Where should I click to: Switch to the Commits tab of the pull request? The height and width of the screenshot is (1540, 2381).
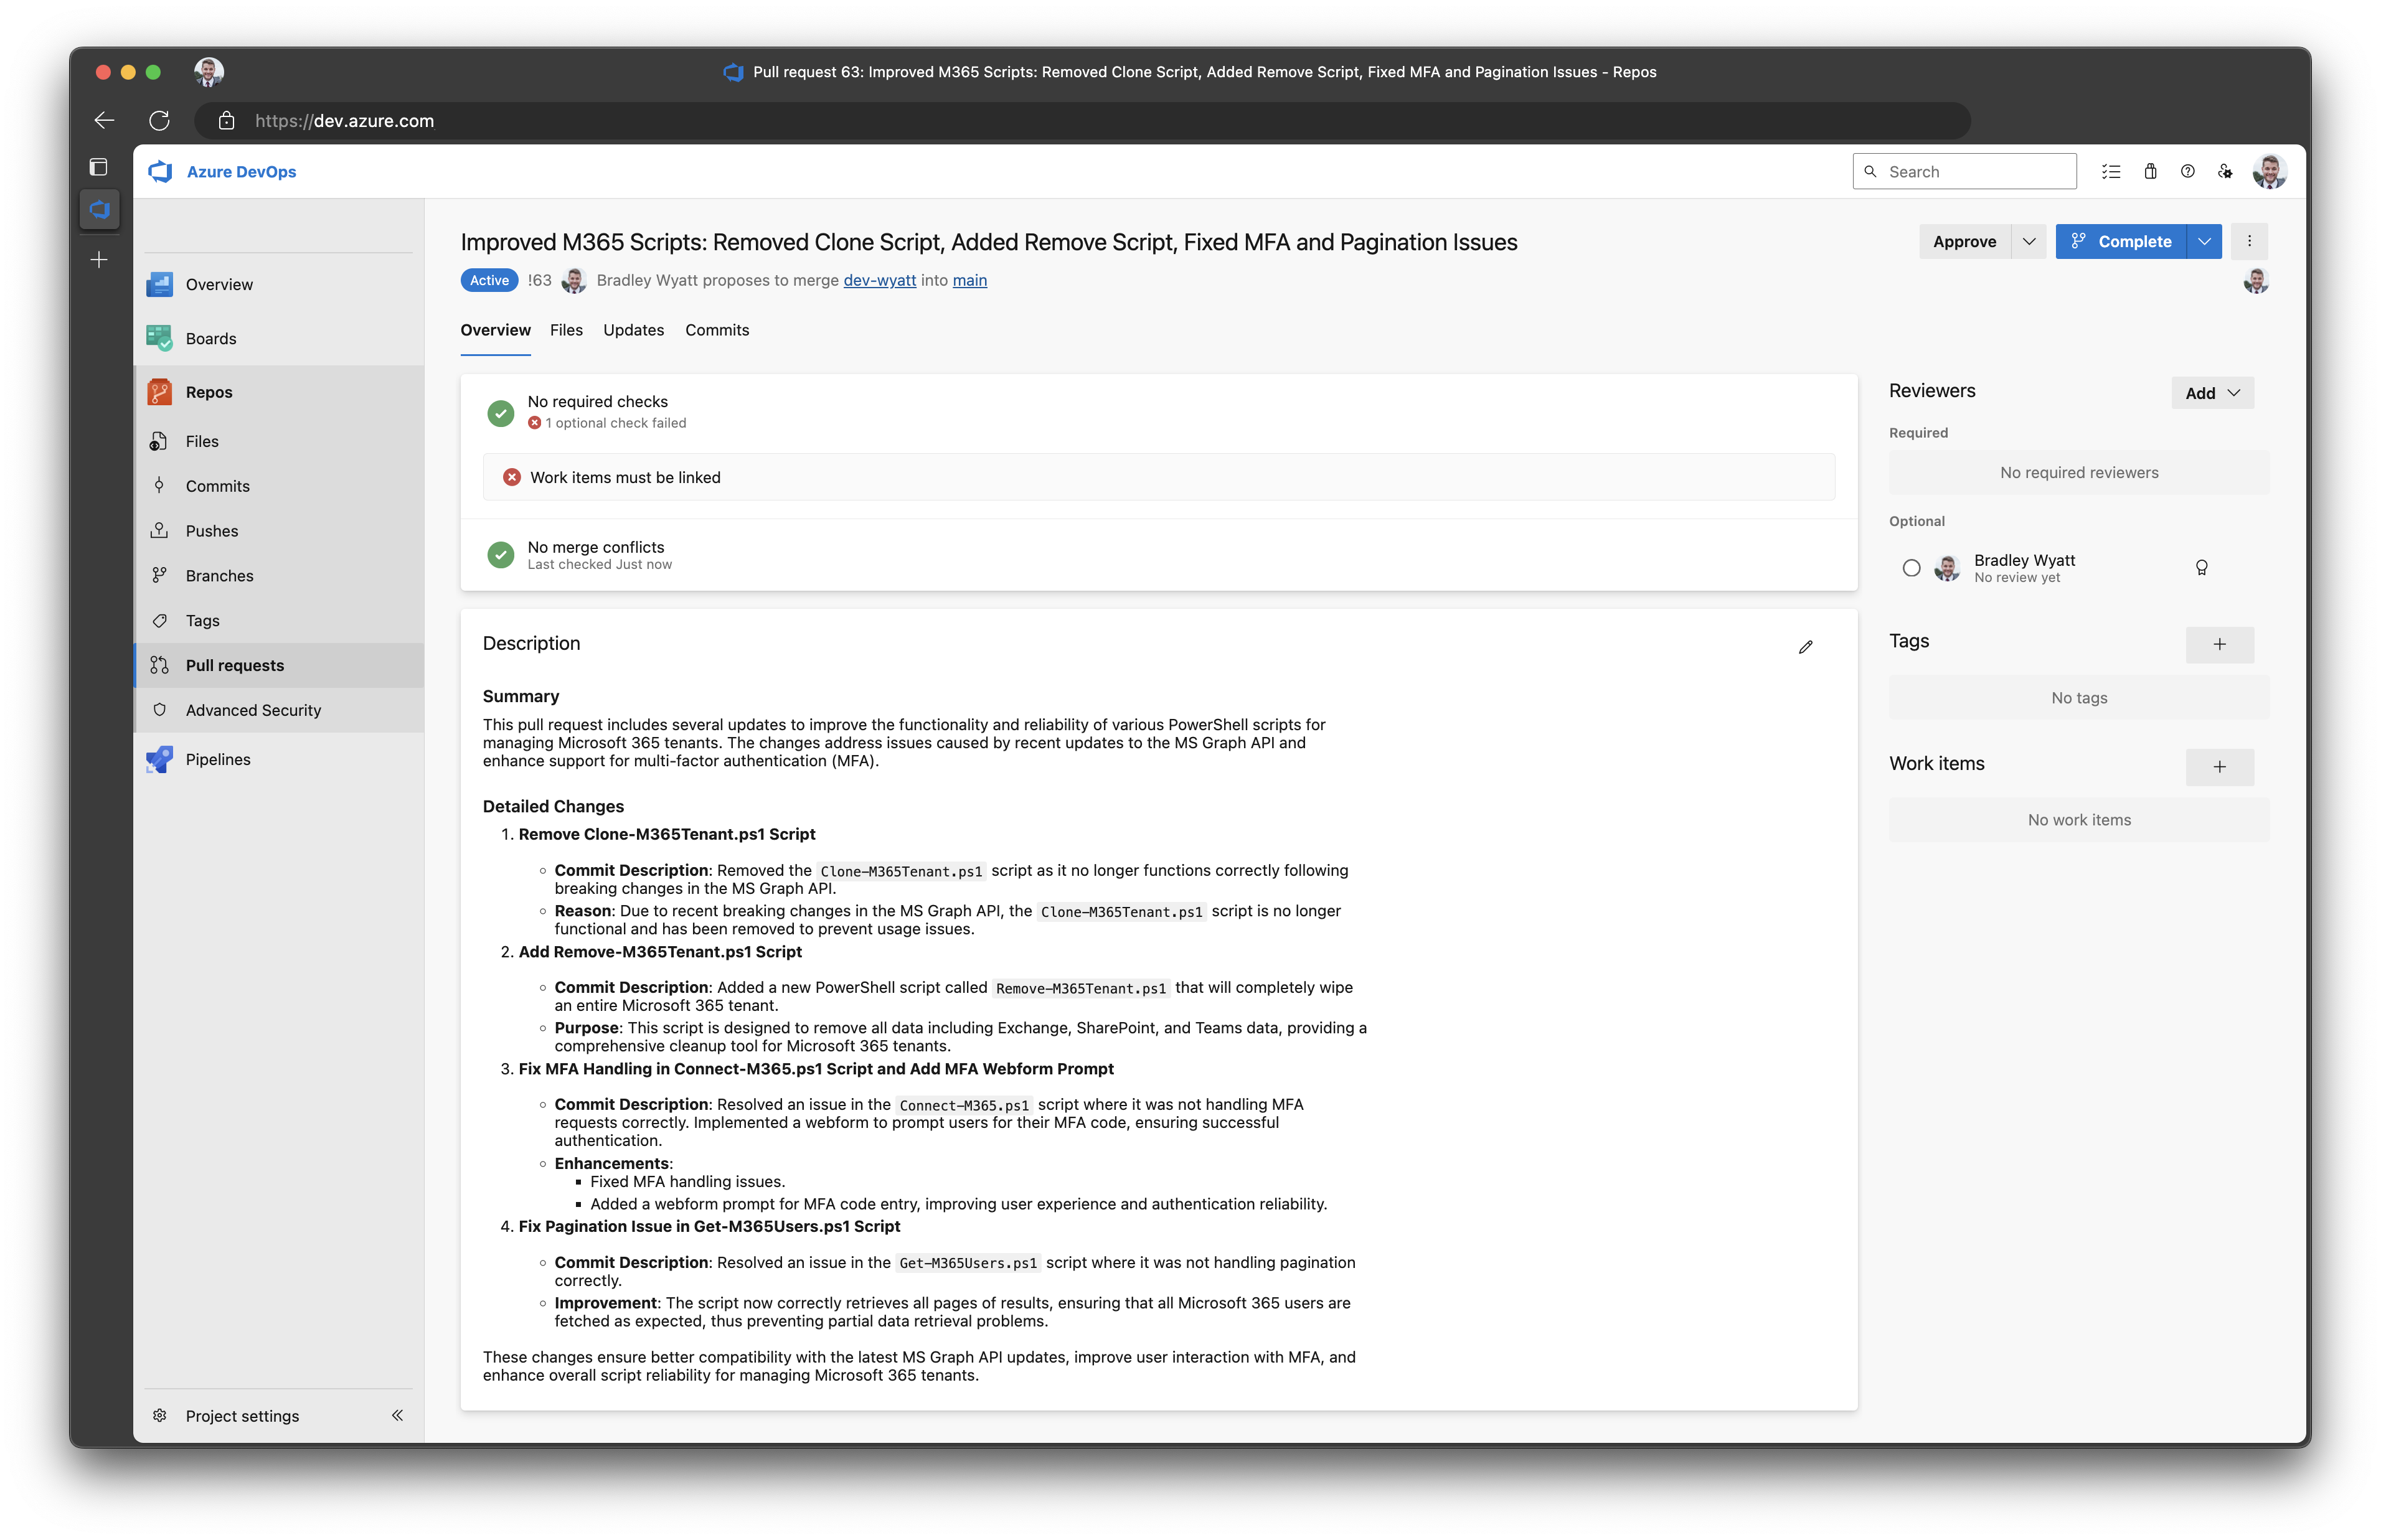(x=717, y=330)
